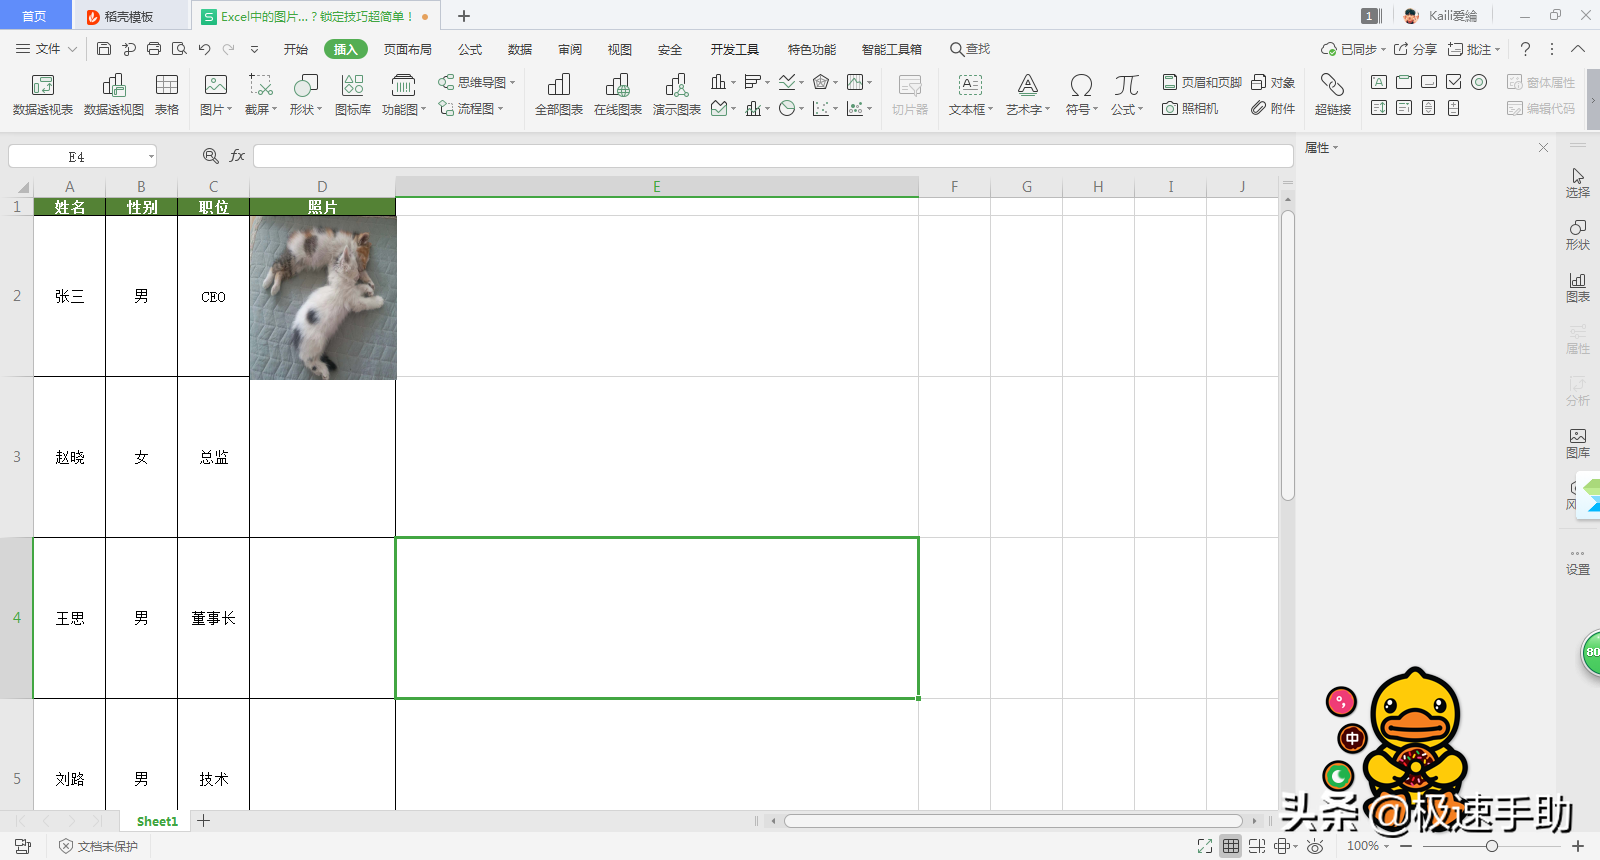Insert a pivot table (数据透视表)
Viewport: 1600px width, 860px height.
pyautogui.click(x=43, y=95)
